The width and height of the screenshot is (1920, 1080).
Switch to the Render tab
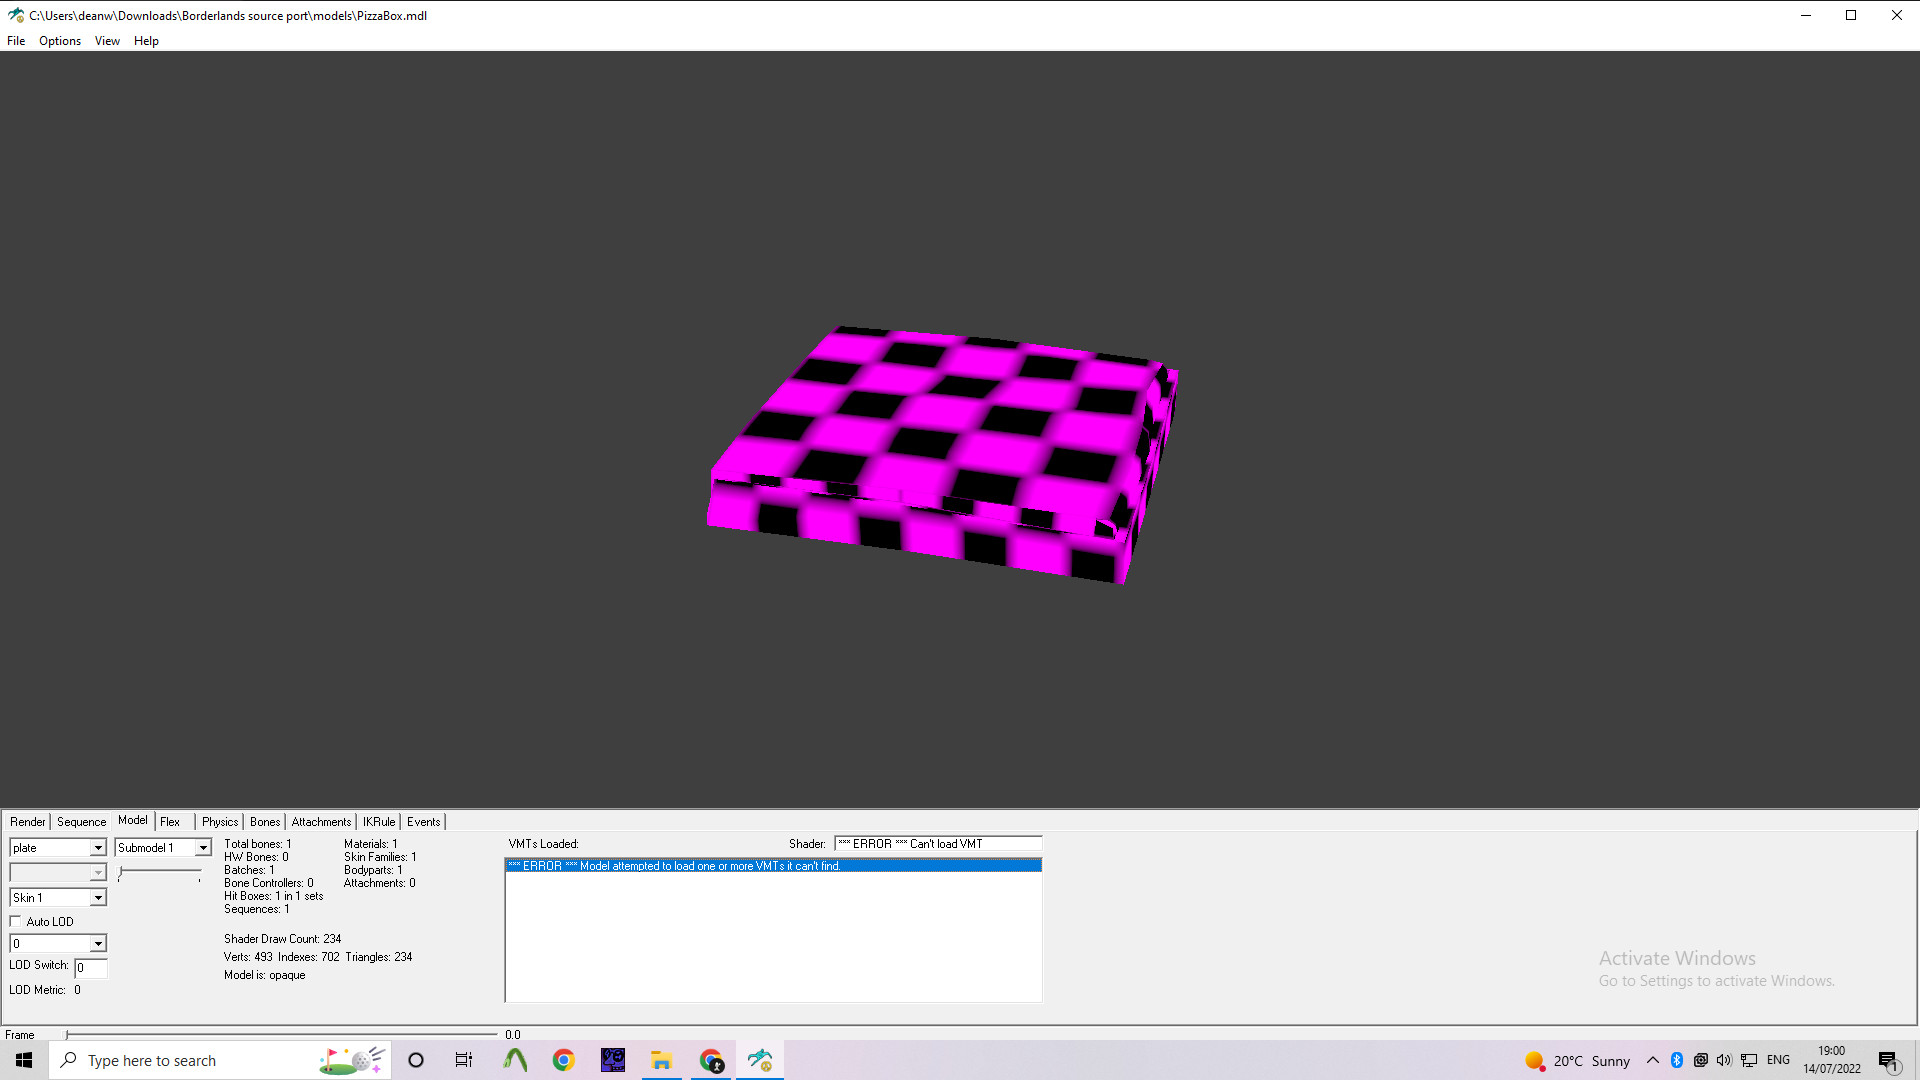point(28,822)
